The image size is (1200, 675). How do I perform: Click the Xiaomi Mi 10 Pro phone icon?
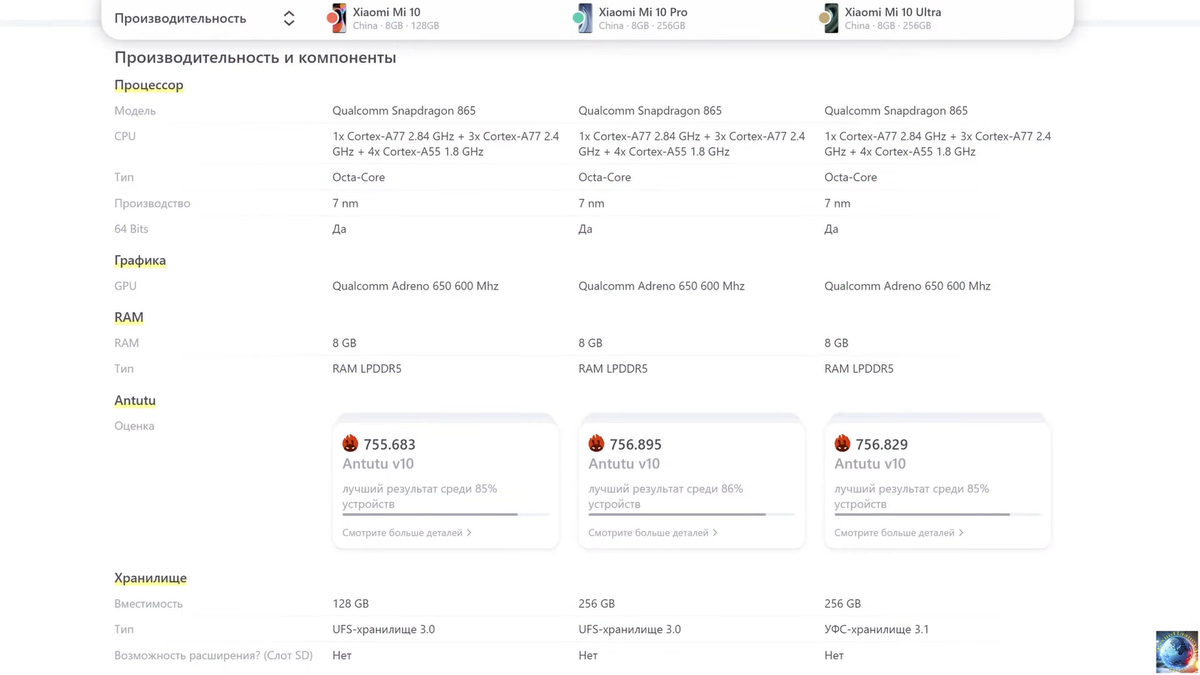(x=582, y=18)
